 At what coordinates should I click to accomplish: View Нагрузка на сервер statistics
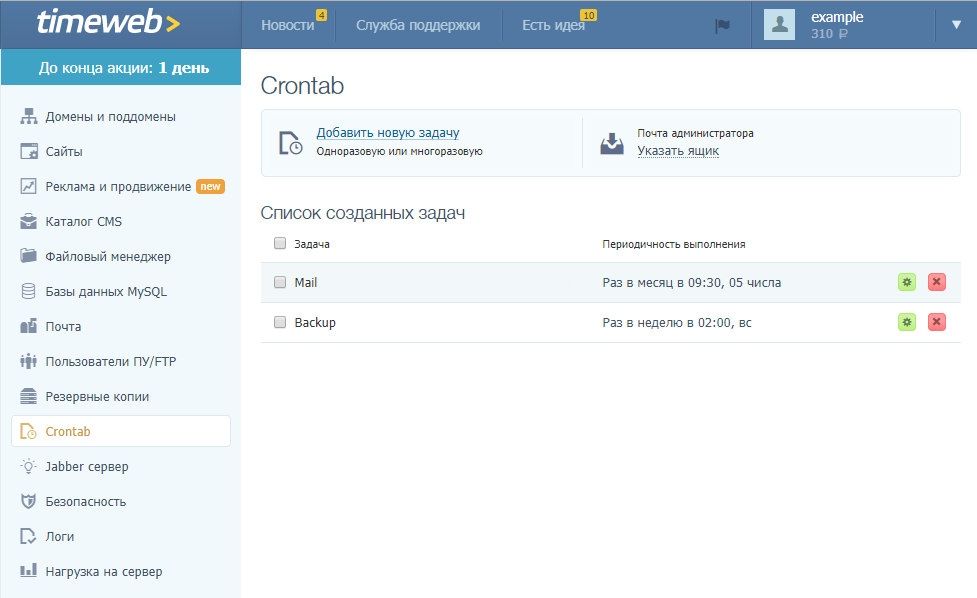click(103, 571)
